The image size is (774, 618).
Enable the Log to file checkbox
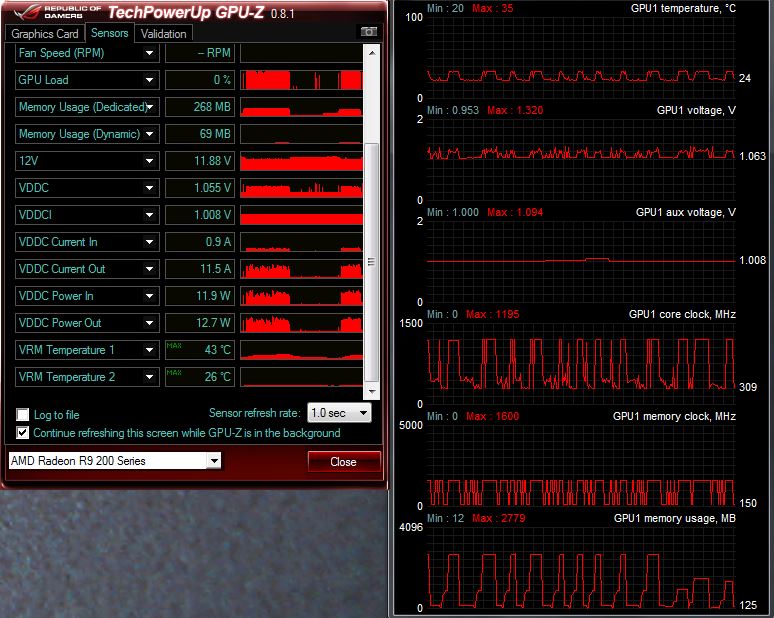23,415
